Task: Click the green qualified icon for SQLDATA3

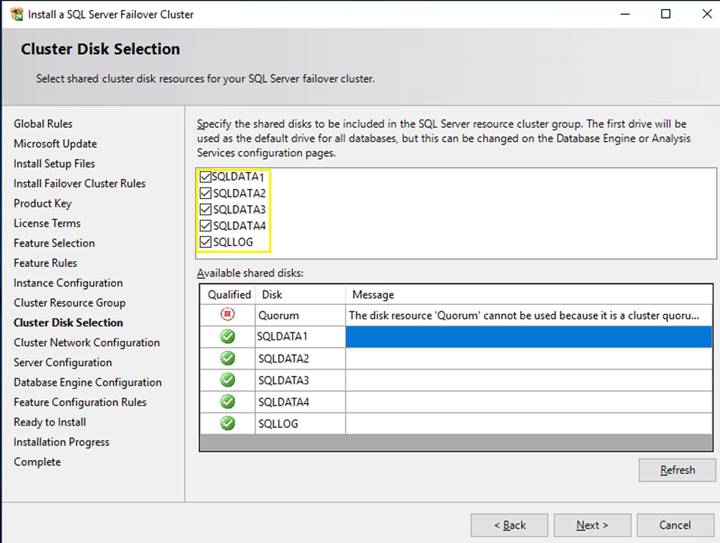Action: coord(227,380)
